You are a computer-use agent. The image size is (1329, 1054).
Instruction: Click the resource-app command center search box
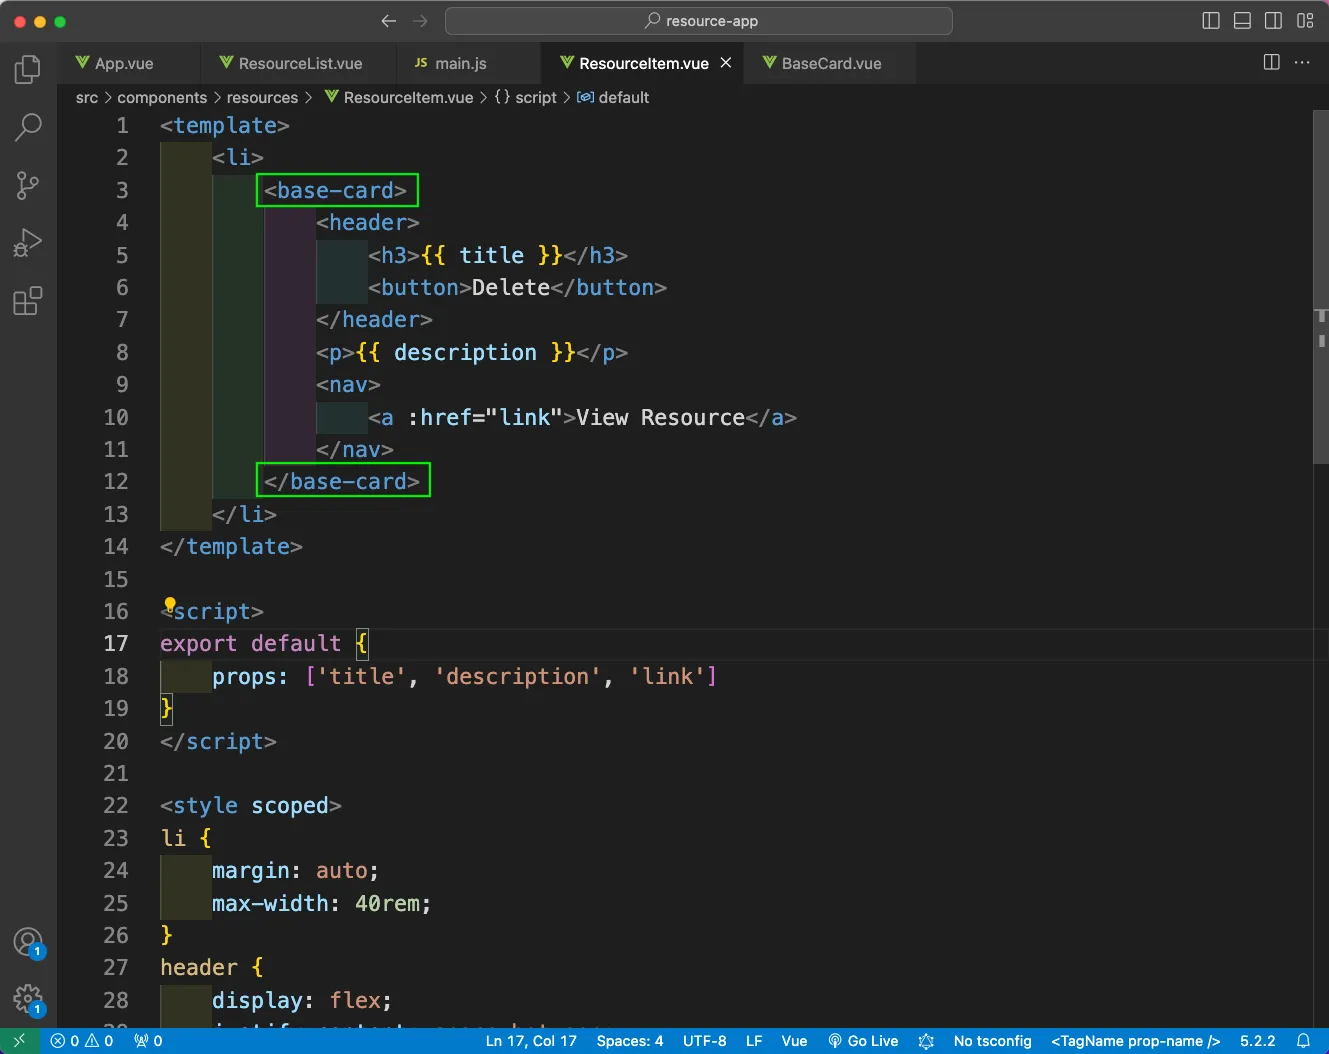tap(698, 21)
